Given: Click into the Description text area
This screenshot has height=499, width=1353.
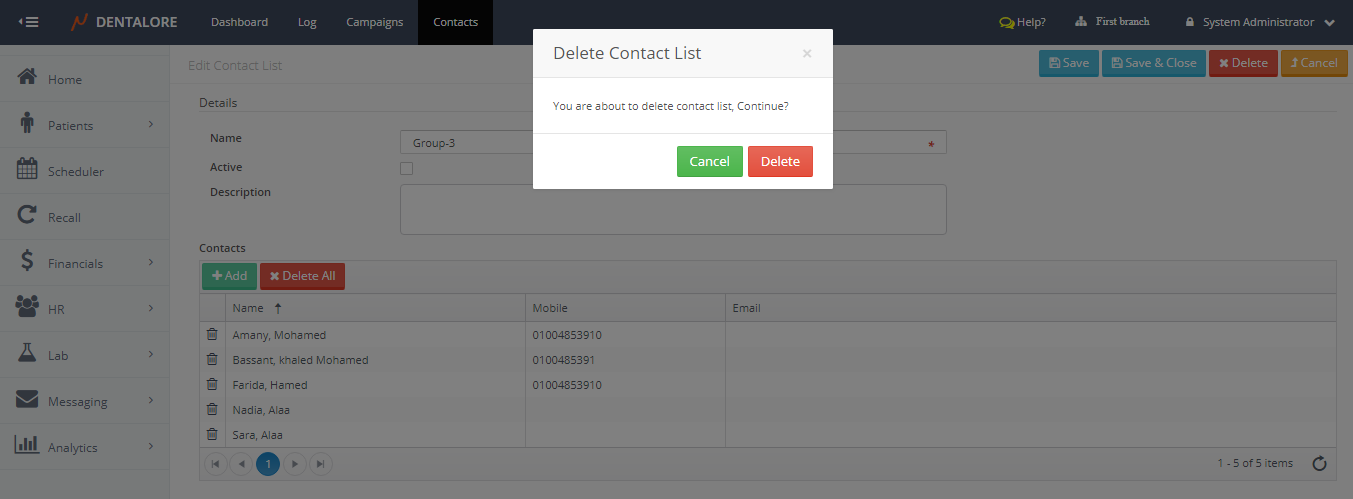Looking at the screenshot, I should tap(672, 209).
